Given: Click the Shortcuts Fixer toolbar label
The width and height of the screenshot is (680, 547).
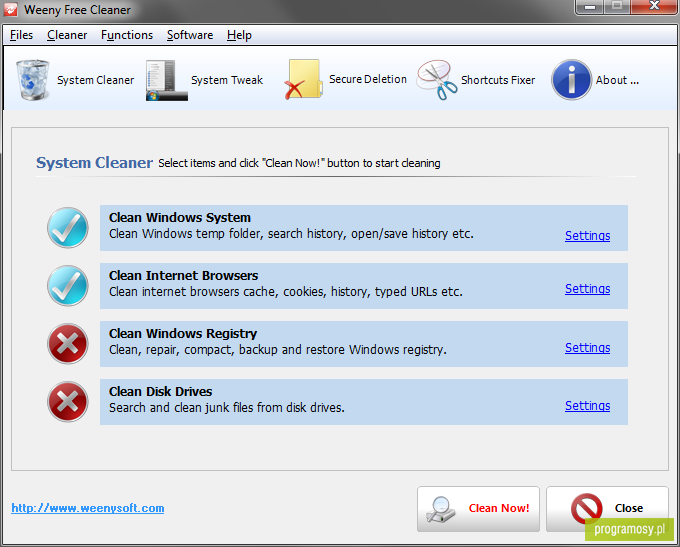Looking at the screenshot, I should (x=498, y=80).
